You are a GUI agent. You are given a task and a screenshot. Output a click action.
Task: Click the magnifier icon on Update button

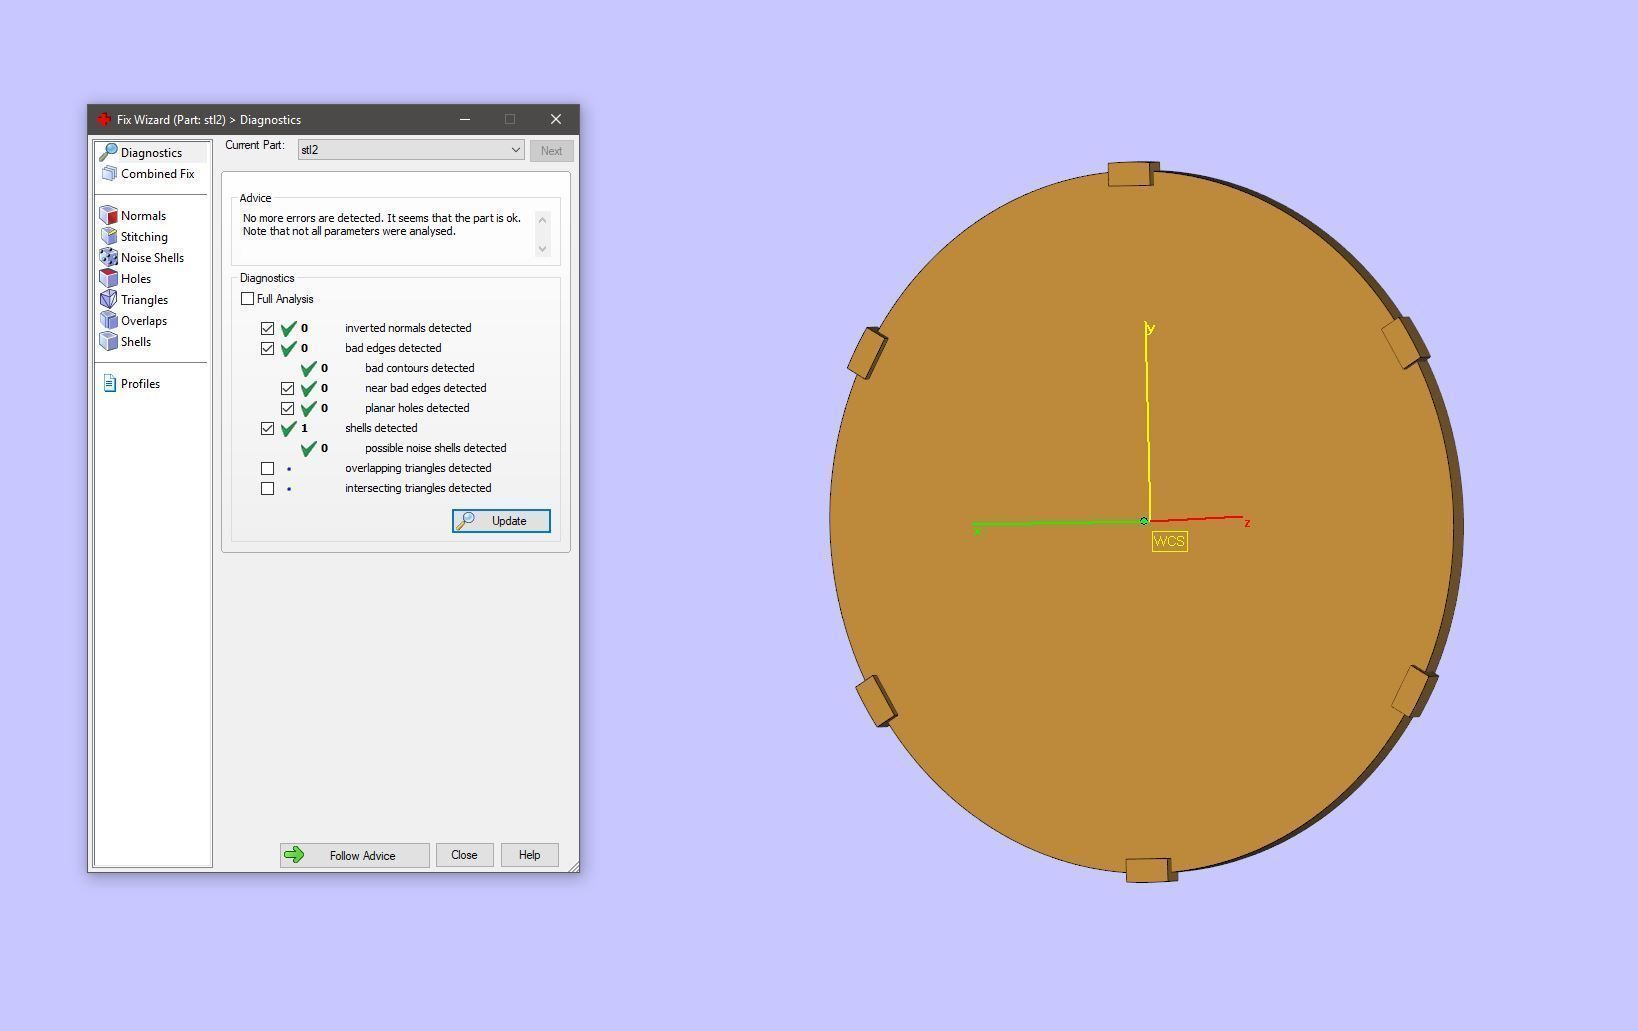click(x=465, y=521)
